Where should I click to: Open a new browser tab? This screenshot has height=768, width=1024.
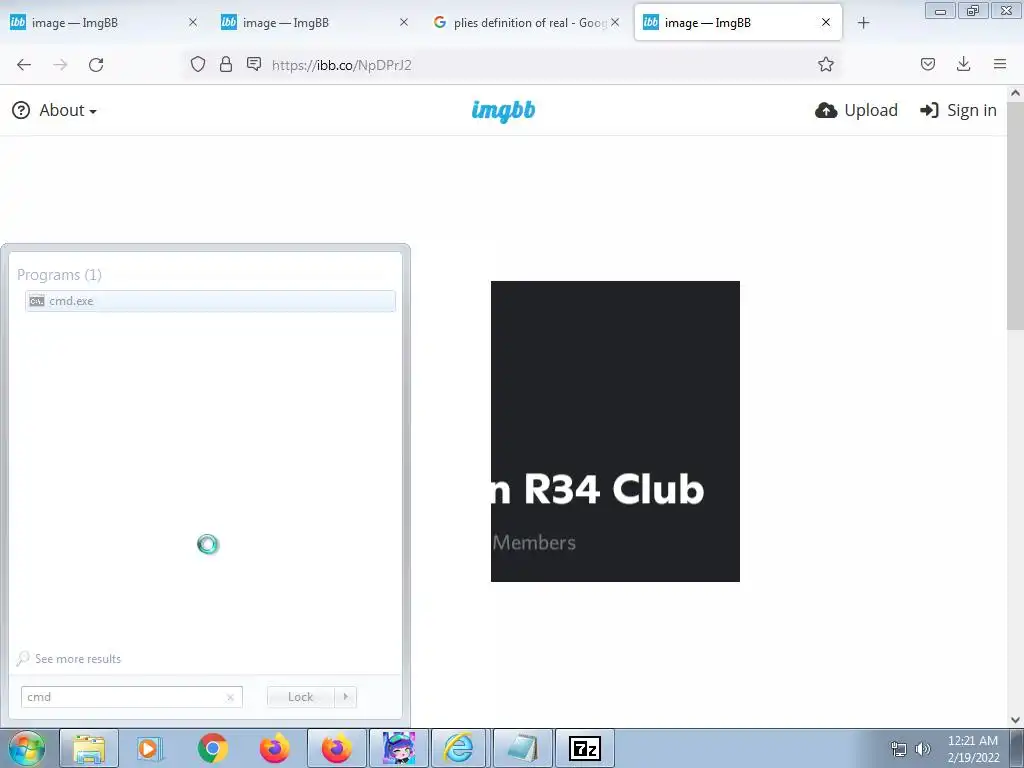pos(863,23)
